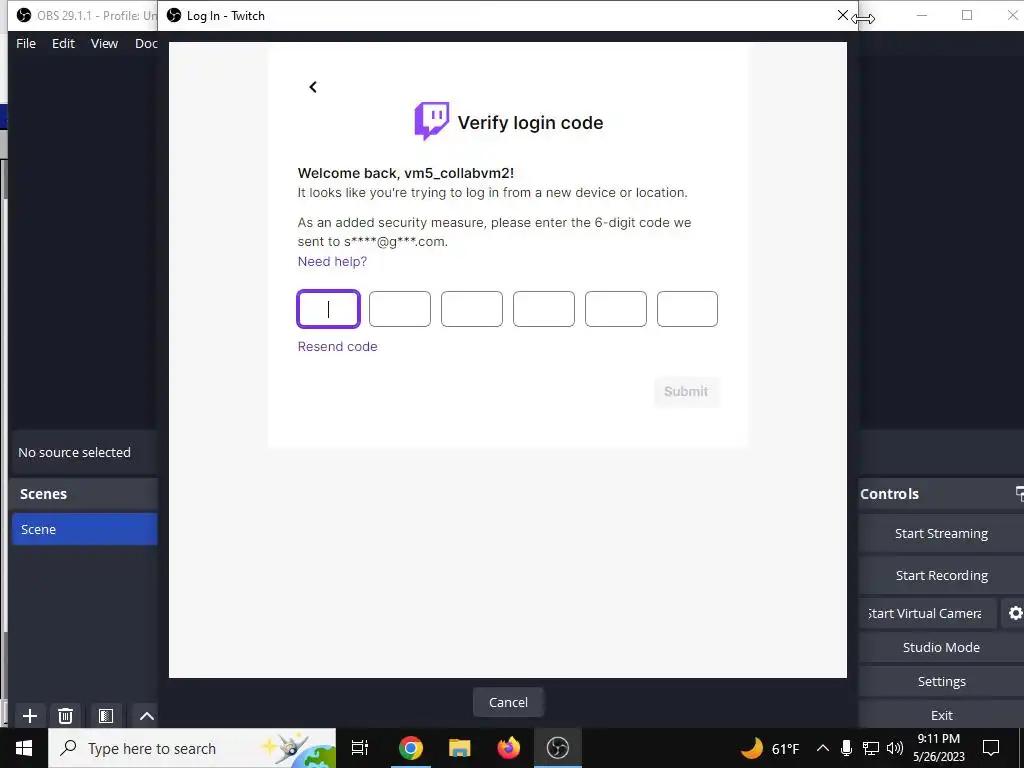Click the Need help? link

click(x=332, y=261)
